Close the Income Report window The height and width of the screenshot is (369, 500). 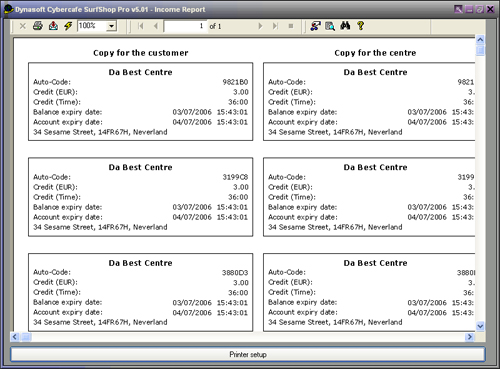coord(490,9)
